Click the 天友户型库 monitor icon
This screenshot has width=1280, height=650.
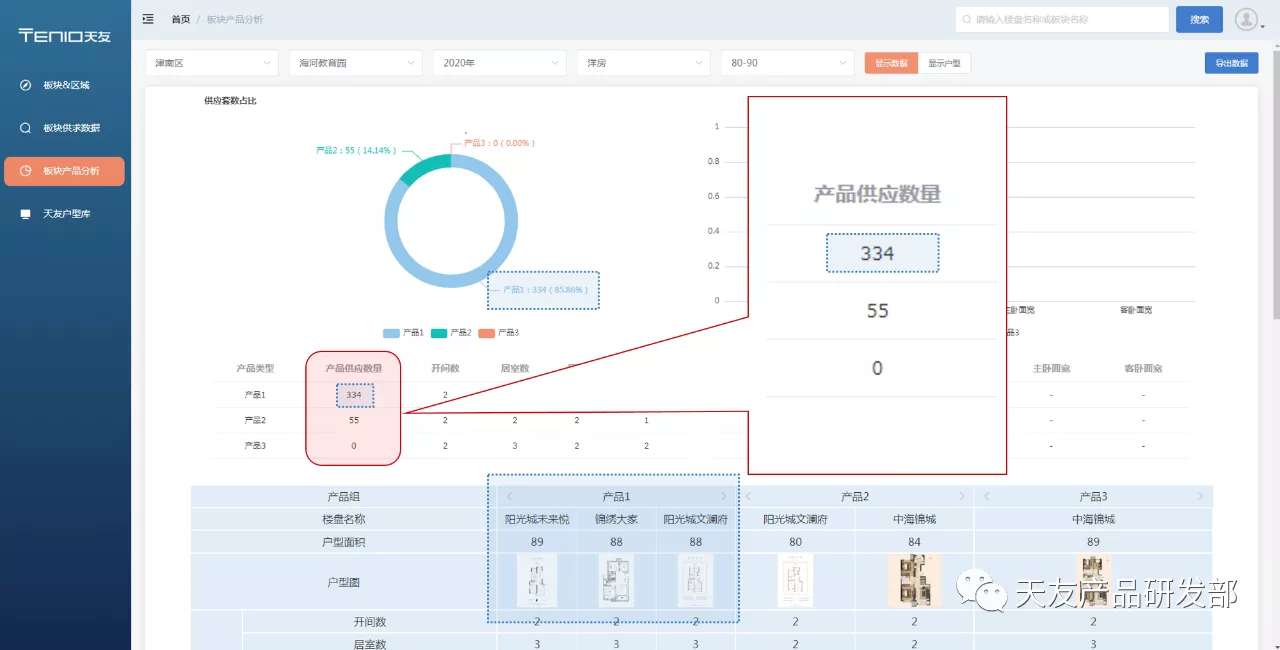22,213
